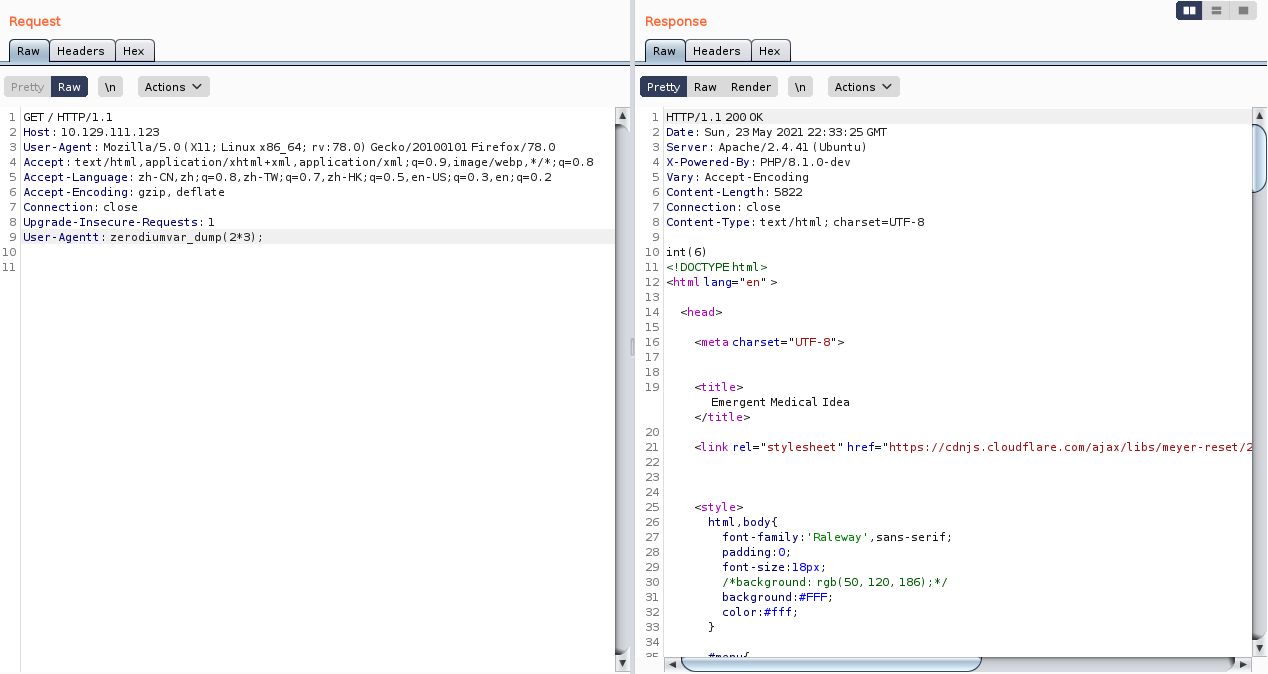This screenshot has height=674, width=1268.
Task: Switch Response view toggle to Raw
Action: click(x=705, y=87)
